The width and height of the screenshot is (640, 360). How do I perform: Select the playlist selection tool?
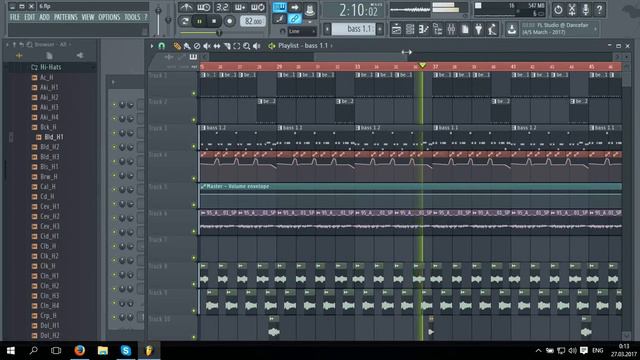click(237, 46)
